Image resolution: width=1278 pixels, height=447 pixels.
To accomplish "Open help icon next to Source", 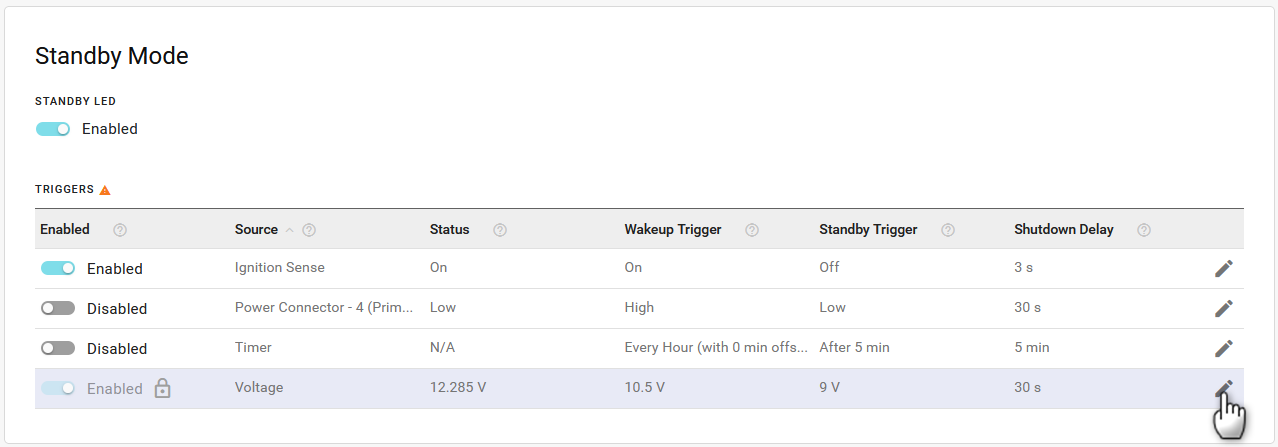I will click(309, 230).
